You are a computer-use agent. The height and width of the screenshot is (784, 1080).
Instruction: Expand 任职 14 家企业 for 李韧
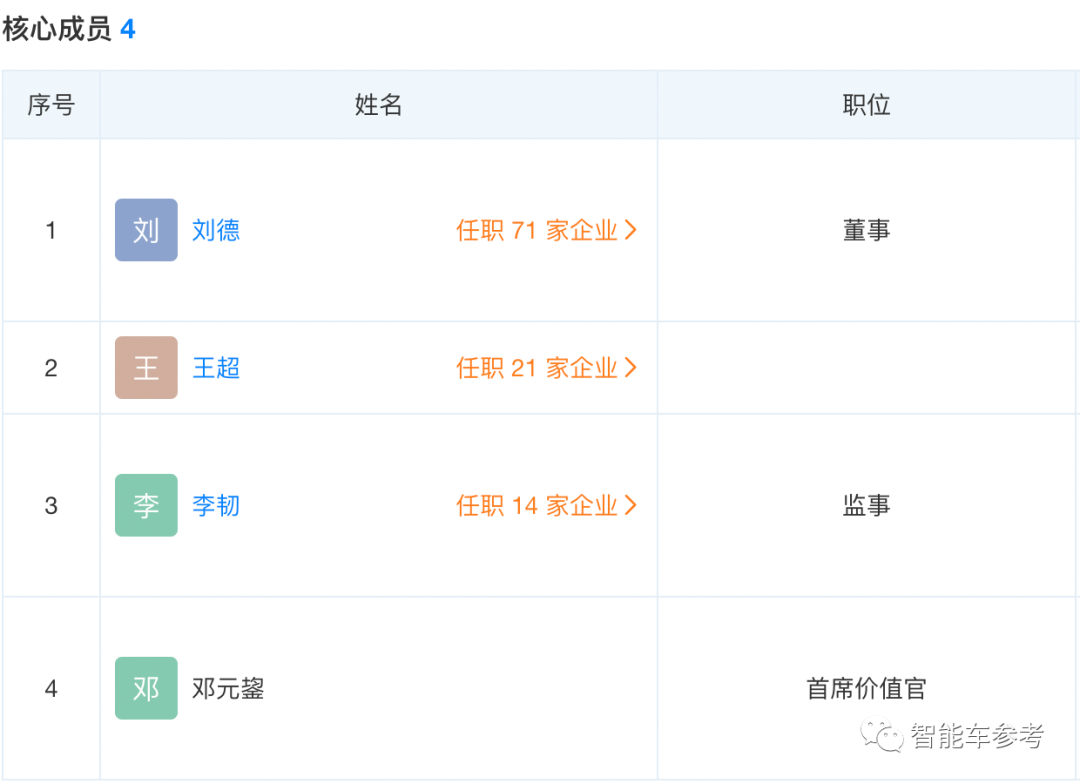[x=546, y=505]
